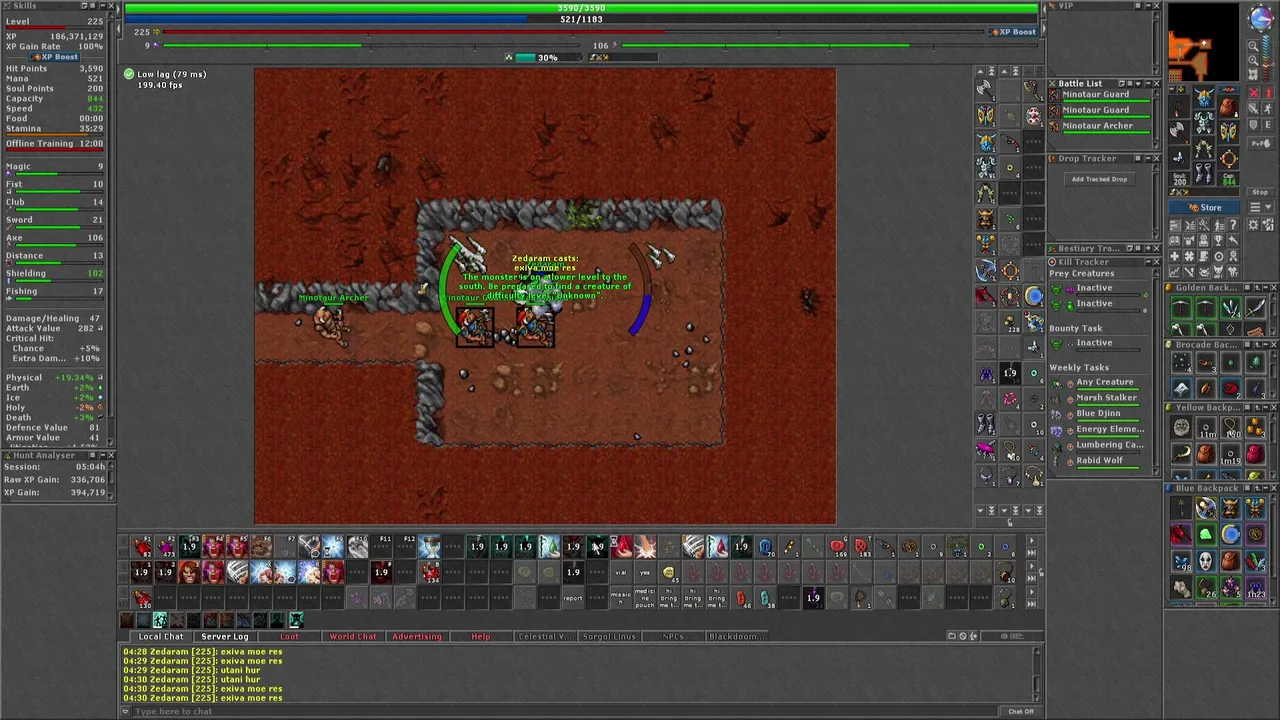This screenshot has height=720, width=1280.
Task: Click XP Boost button on top bar
Action: (1013, 32)
